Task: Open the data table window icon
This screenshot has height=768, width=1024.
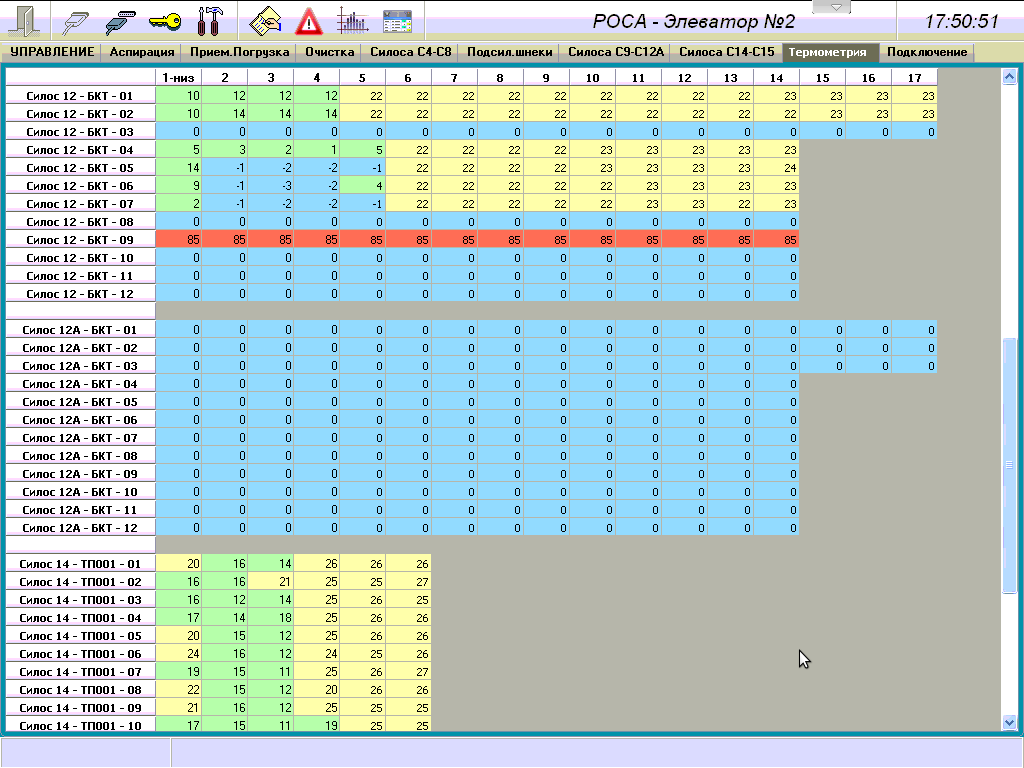Action: [x=397, y=20]
